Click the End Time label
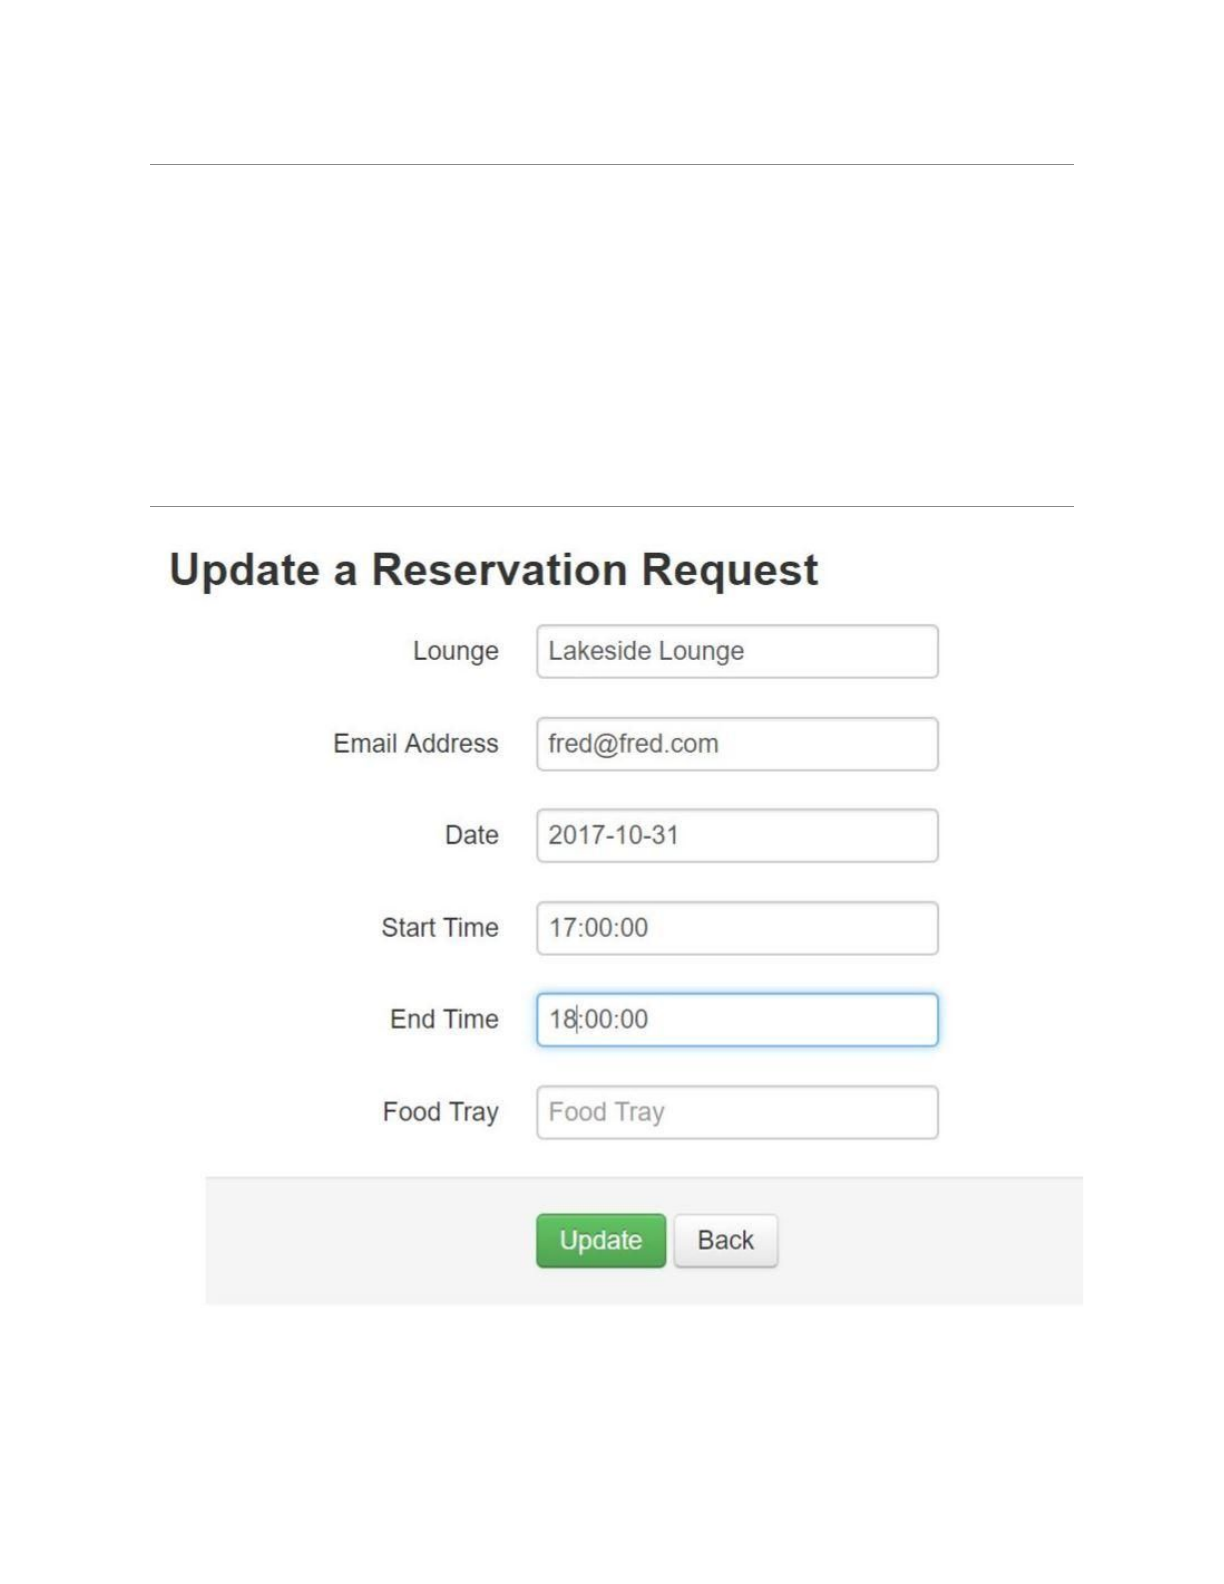The image size is (1224, 1584). (x=444, y=1020)
